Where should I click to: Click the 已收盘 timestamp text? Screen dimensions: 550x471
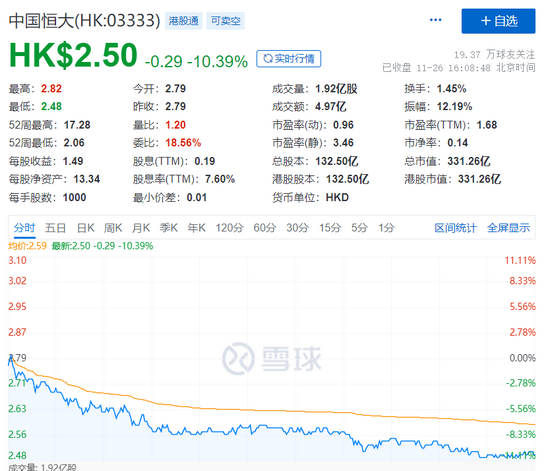tap(459, 68)
